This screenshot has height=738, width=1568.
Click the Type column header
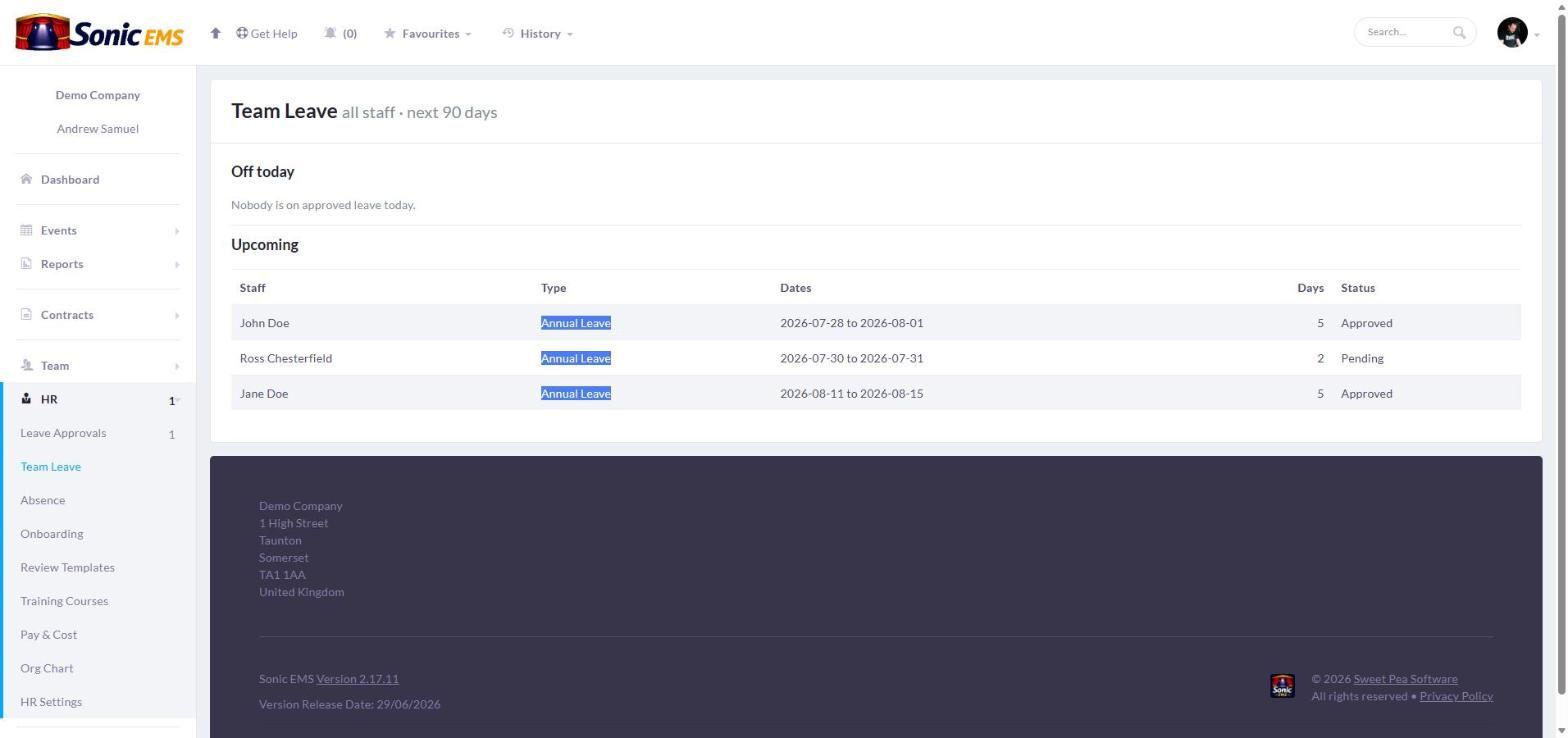click(554, 288)
